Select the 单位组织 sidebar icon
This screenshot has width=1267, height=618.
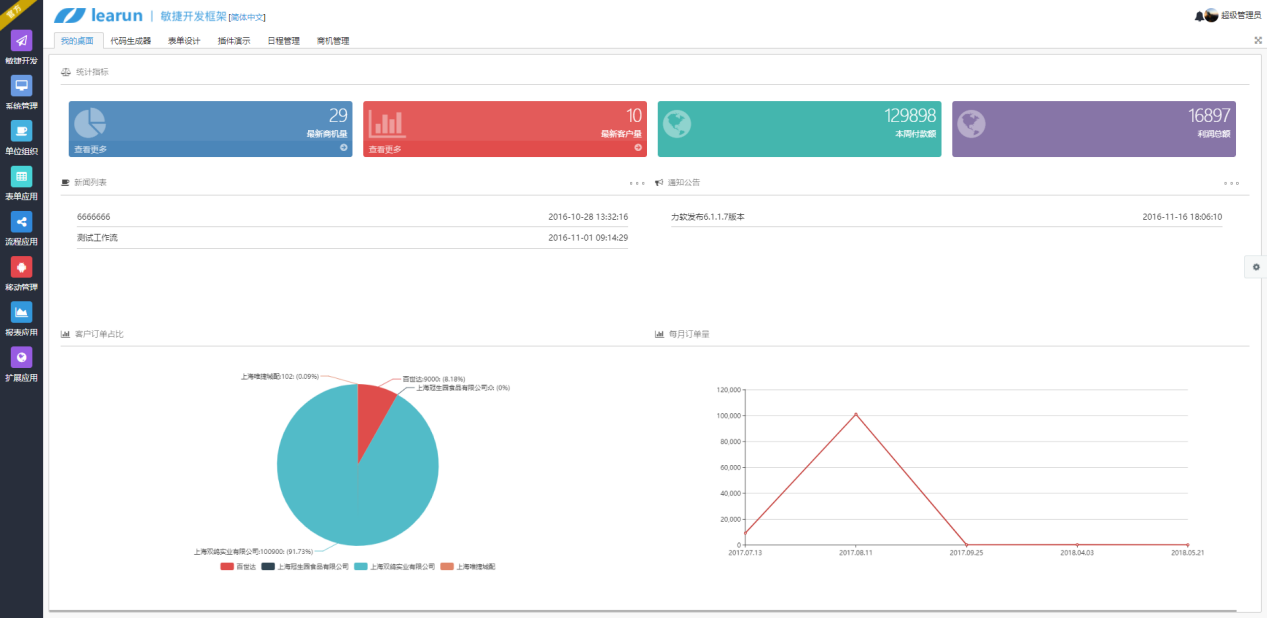[x=21, y=131]
